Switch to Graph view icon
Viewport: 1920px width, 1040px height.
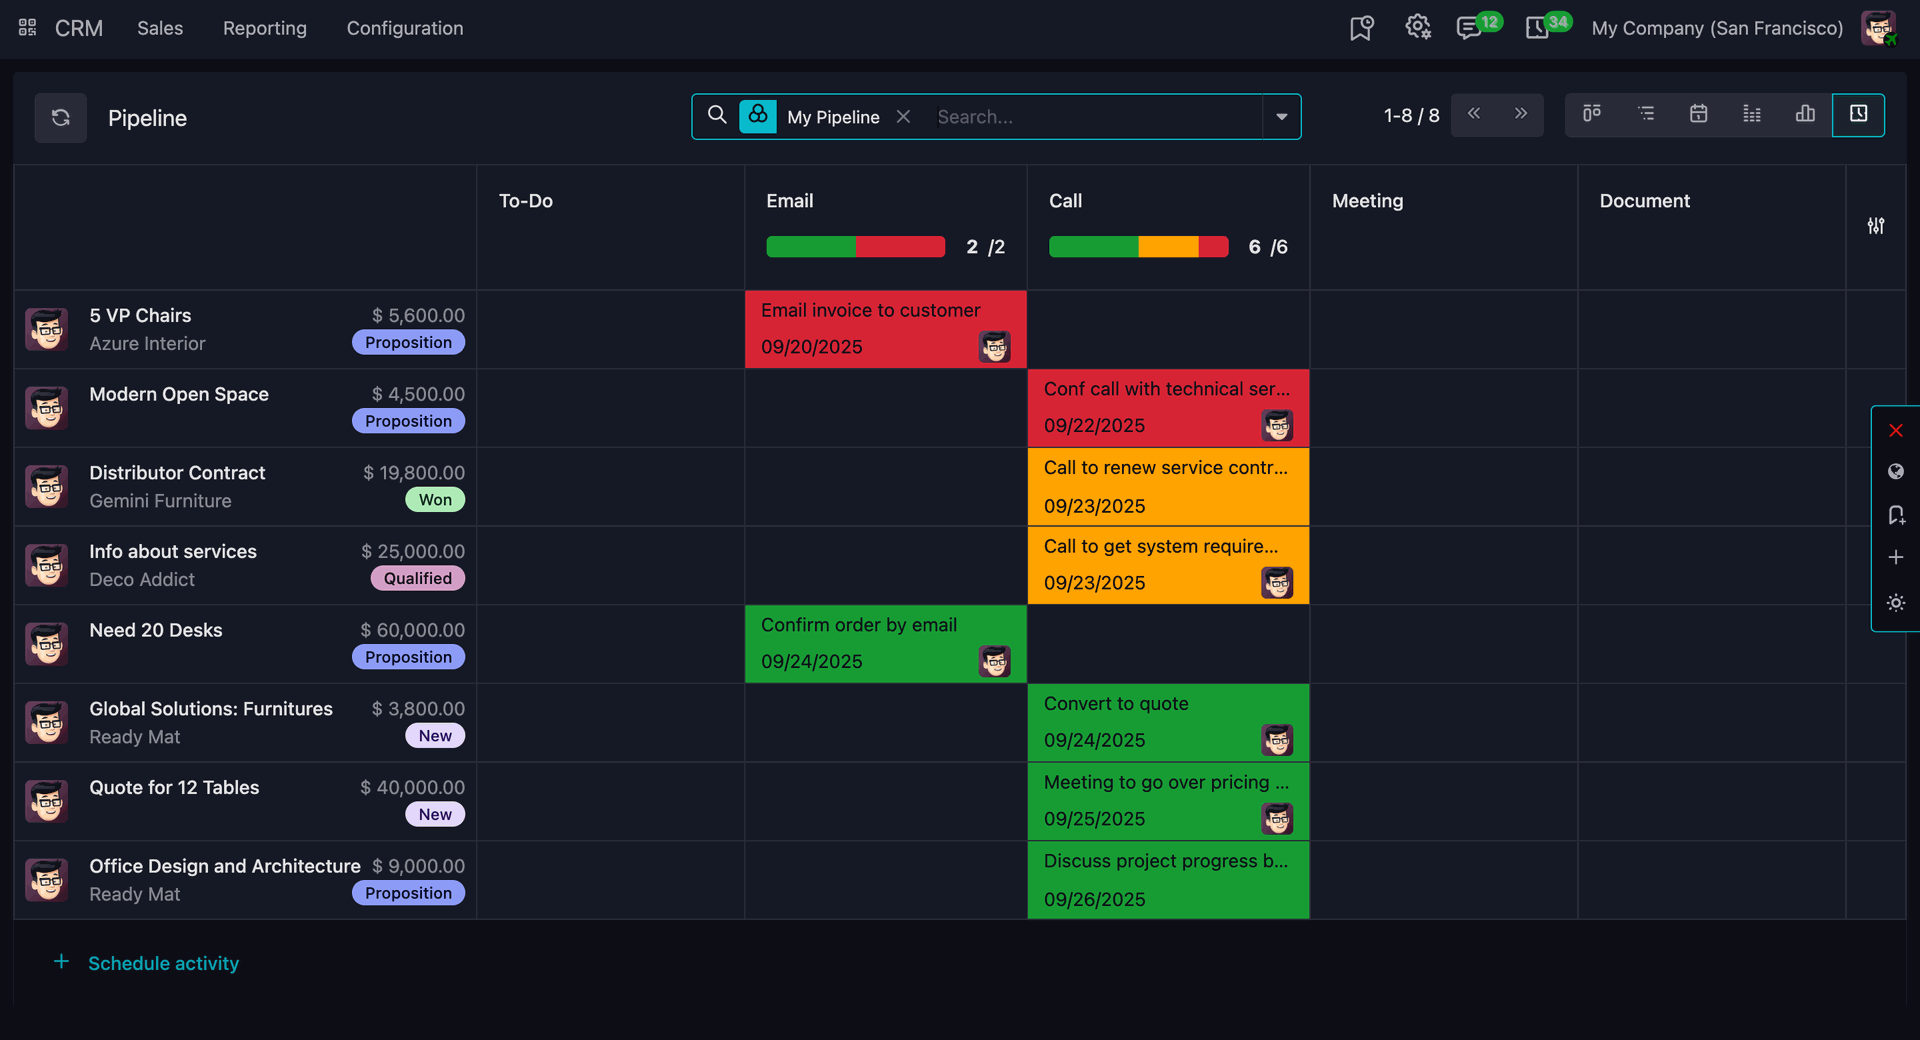point(1805,114)
